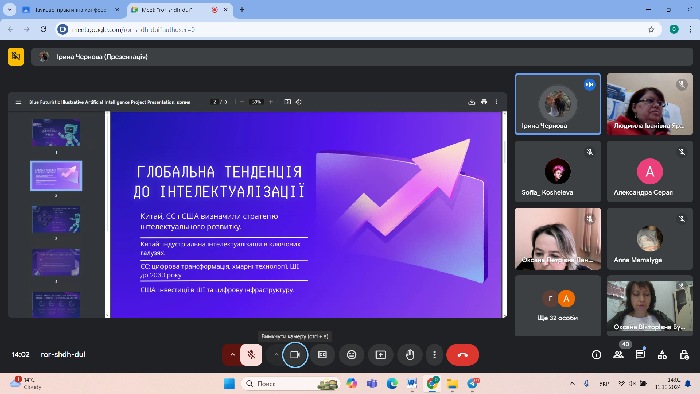700x394 pixels.
Task: Open the activities icon in bottom bar
Action: (x=662, y=355)
